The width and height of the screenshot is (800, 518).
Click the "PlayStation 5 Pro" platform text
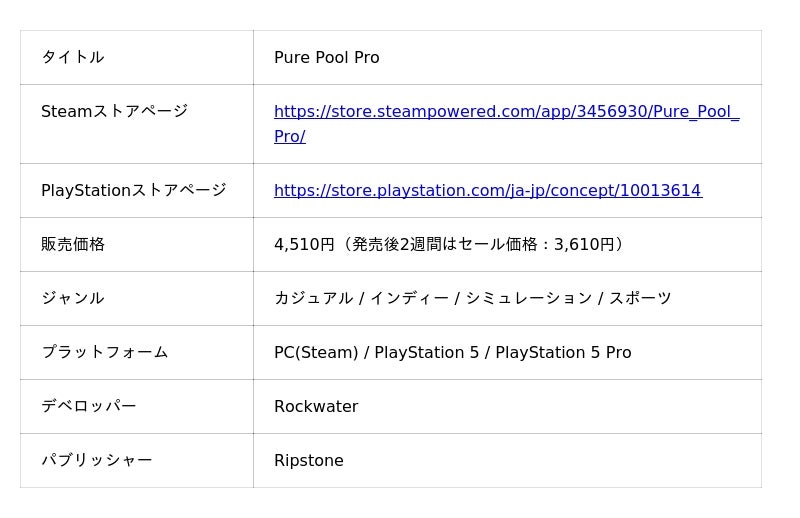click(563, 352)
